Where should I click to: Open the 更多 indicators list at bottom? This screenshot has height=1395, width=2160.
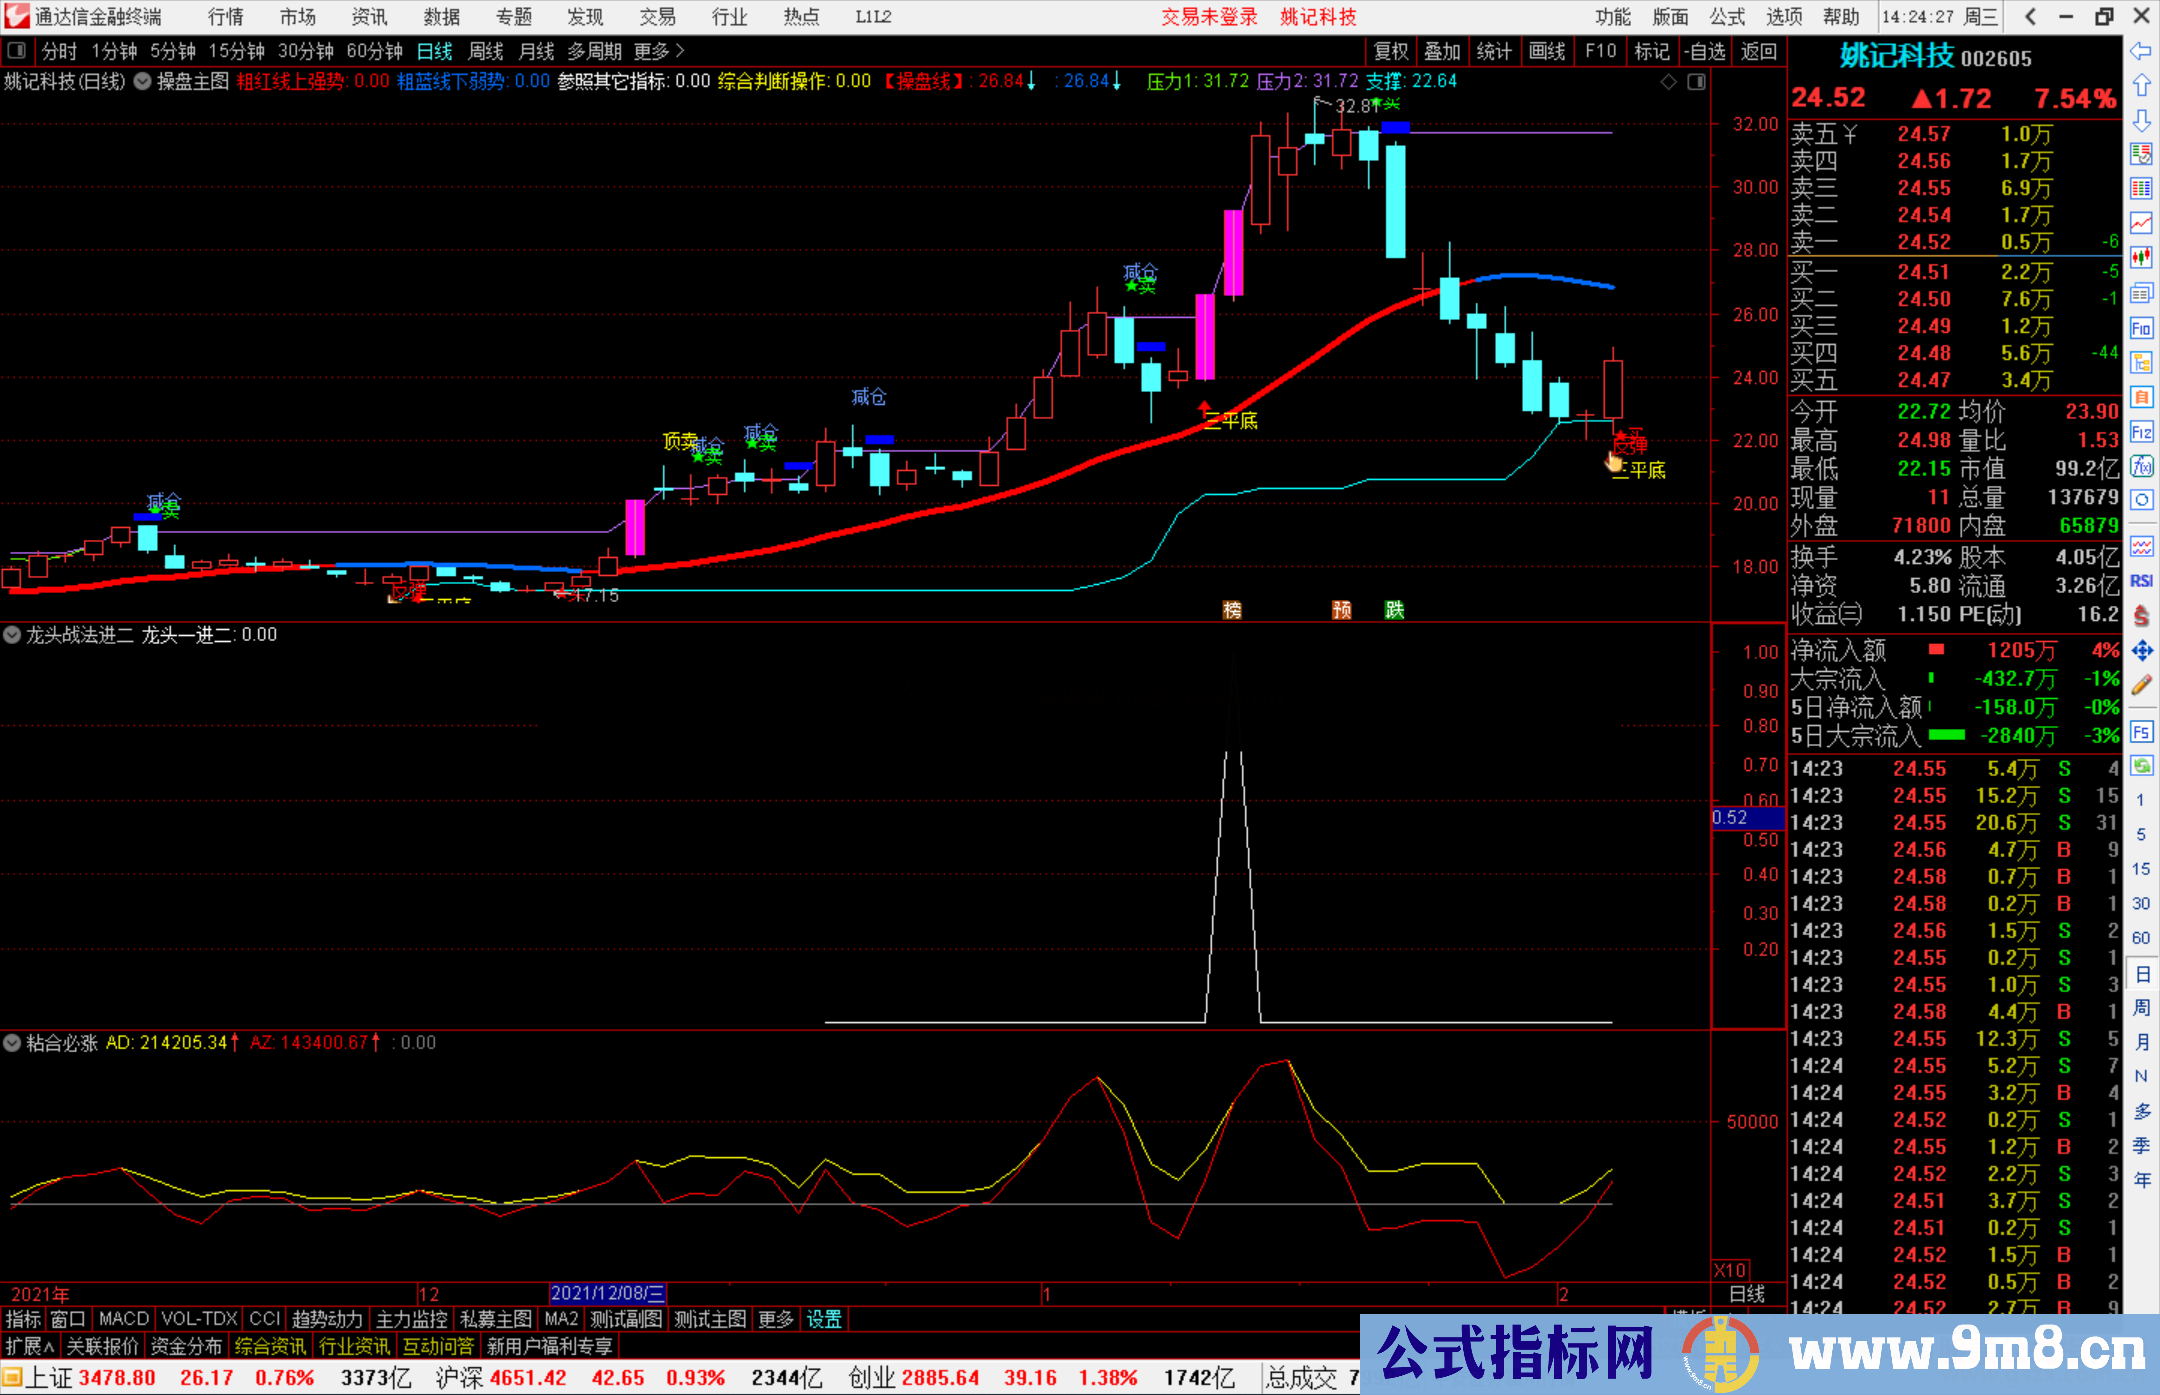775,1319
